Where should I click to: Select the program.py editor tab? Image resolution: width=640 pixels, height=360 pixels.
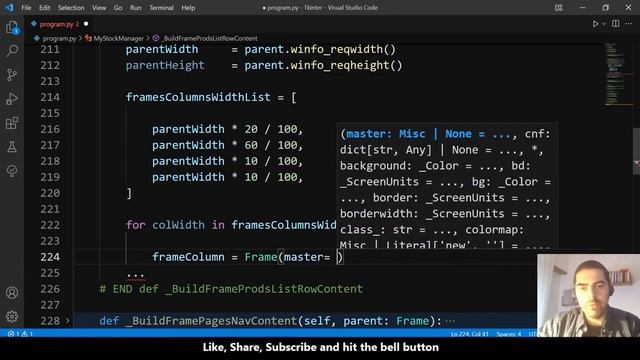pyautogui.click(x=59, y=24)
